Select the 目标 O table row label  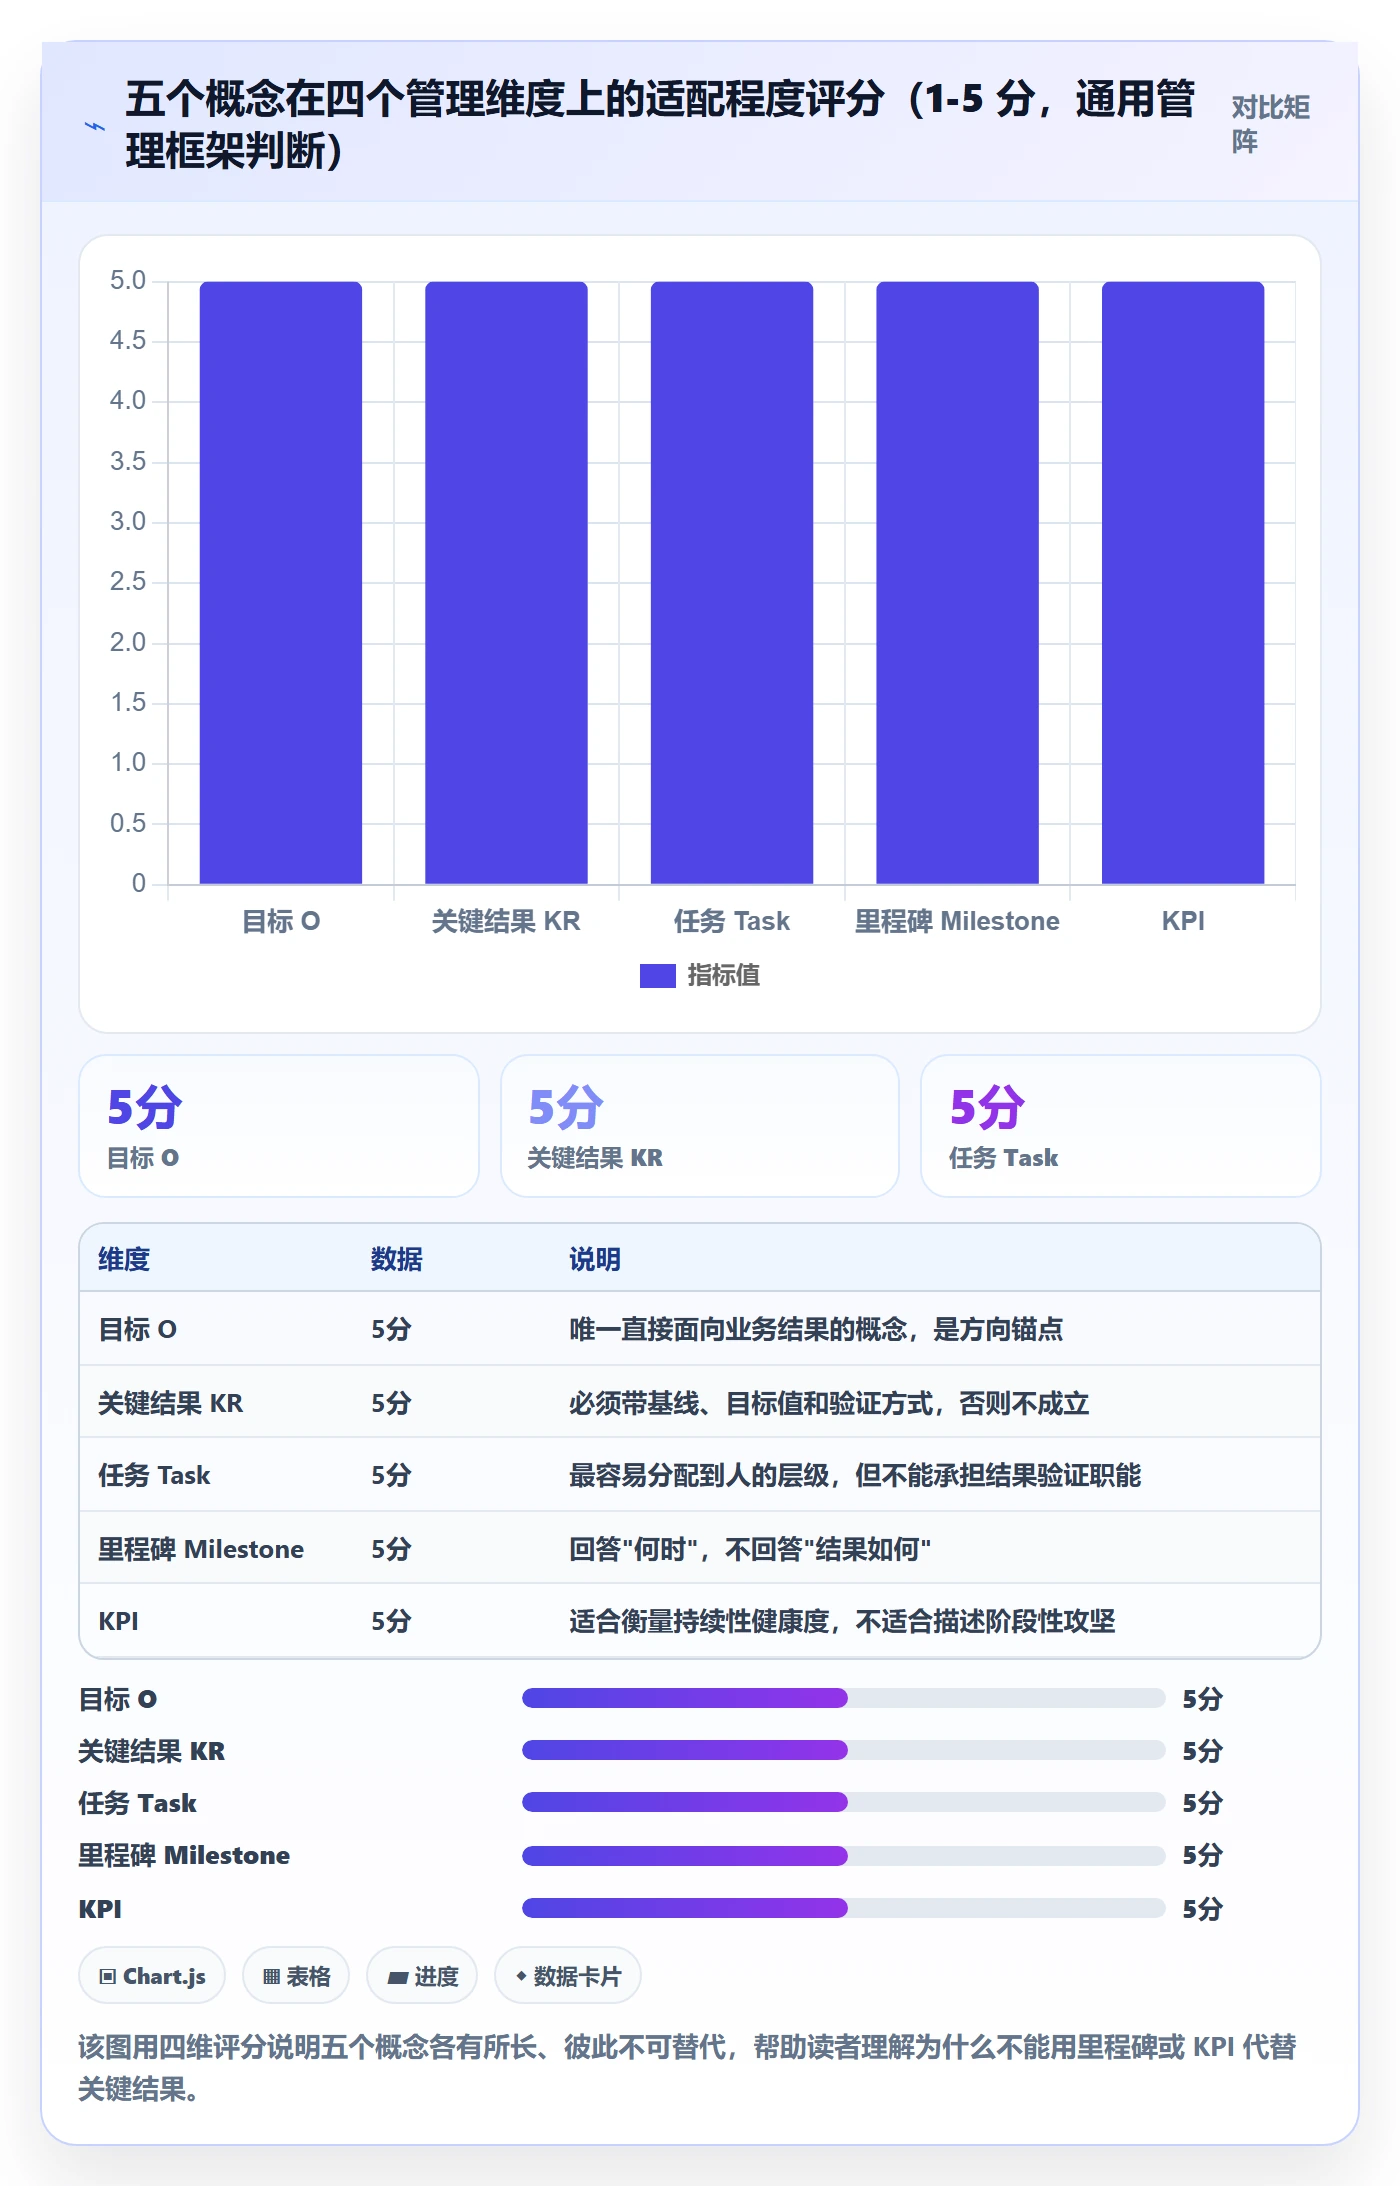click(x=138, y=1329)
